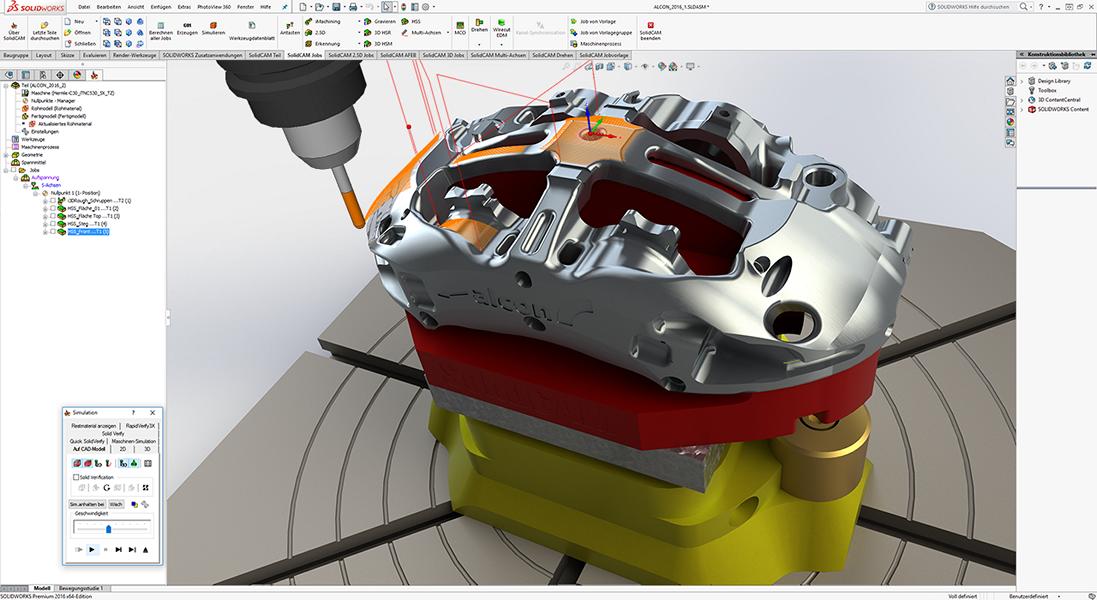This screenshot has width=1097, height=600.
Task: Add a Gravieren engraving job
Action: coord(380,22)
